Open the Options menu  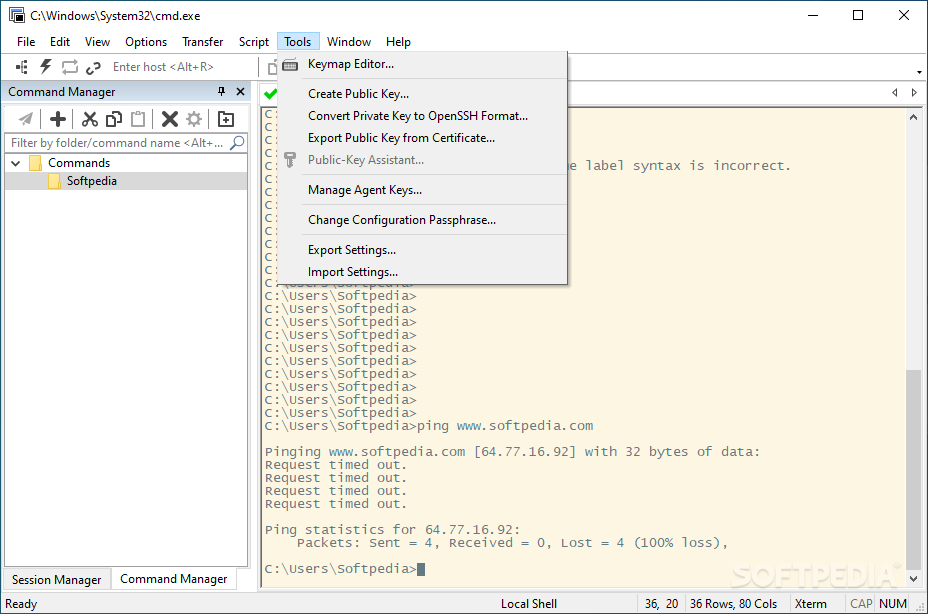(146, 42)
